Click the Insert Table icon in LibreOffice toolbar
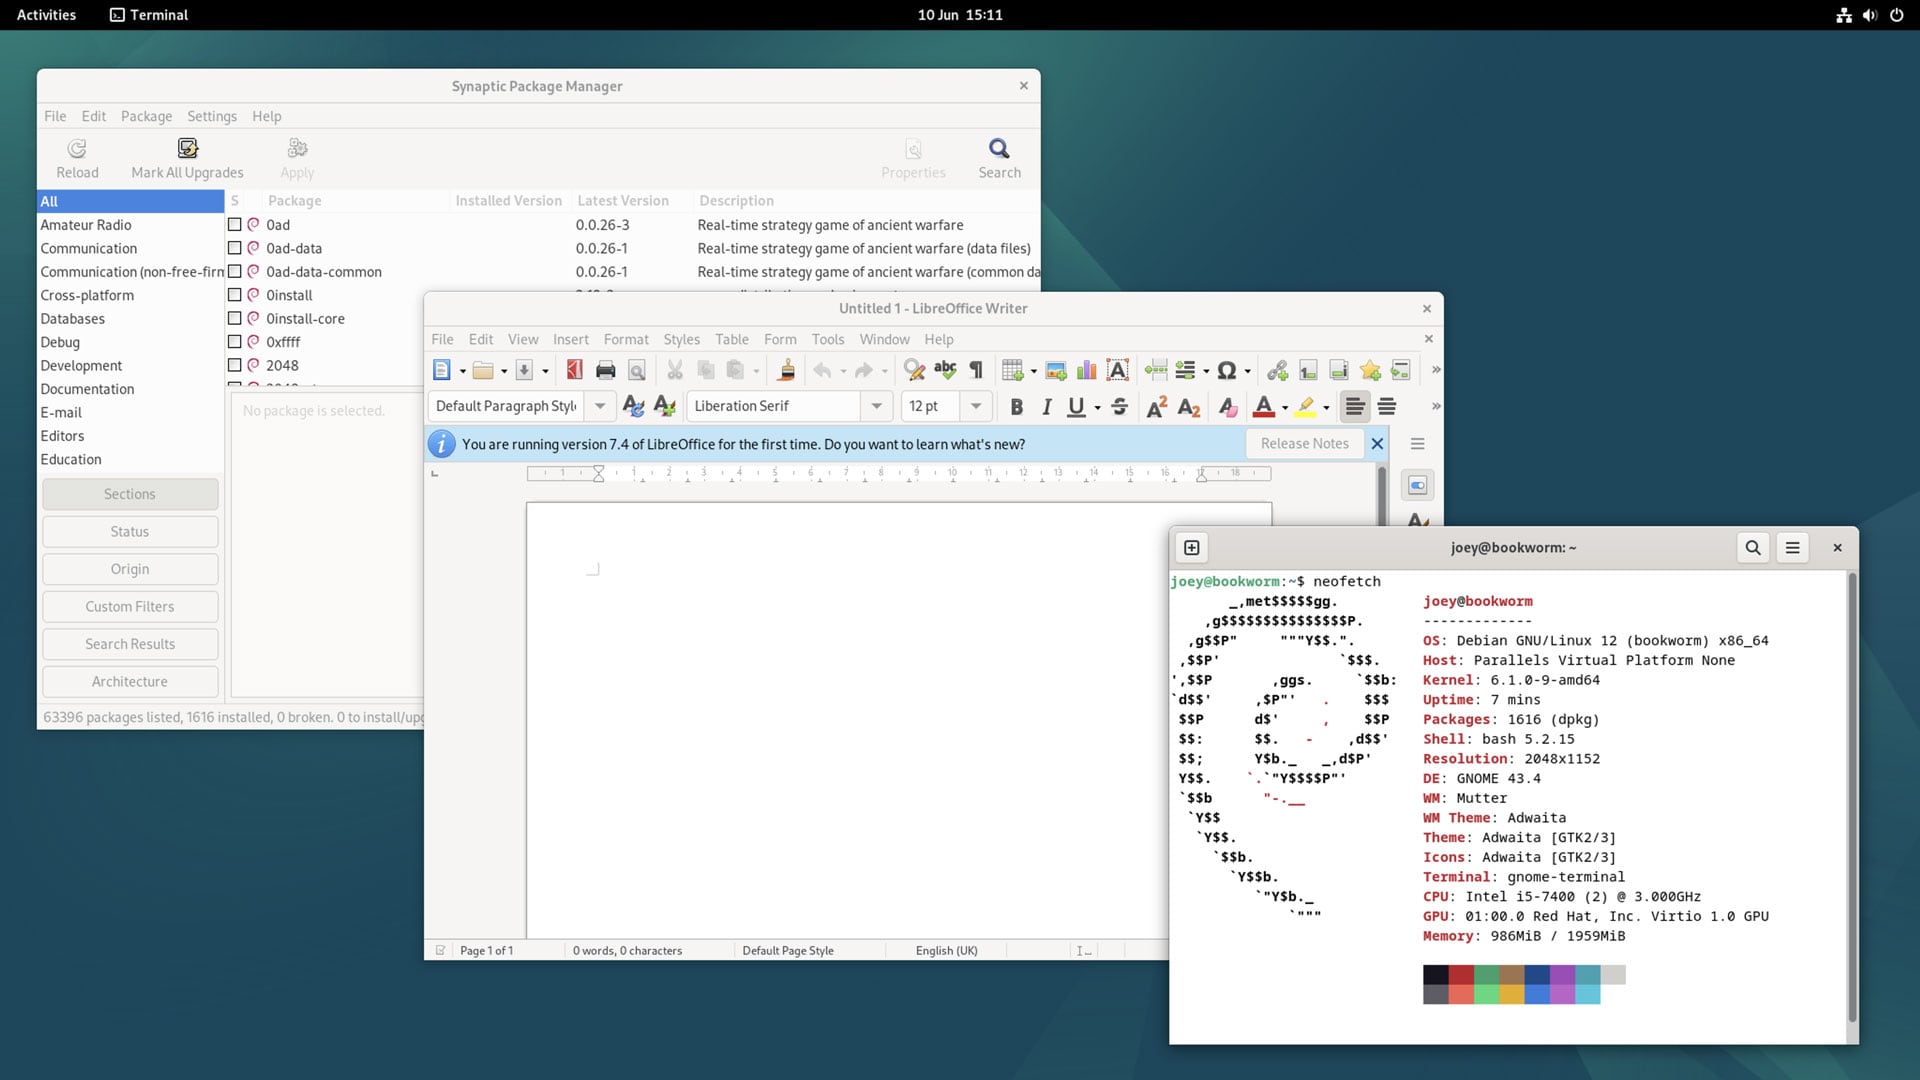The height and width of the screenshot is (1080, 1920). point(1013,371)
